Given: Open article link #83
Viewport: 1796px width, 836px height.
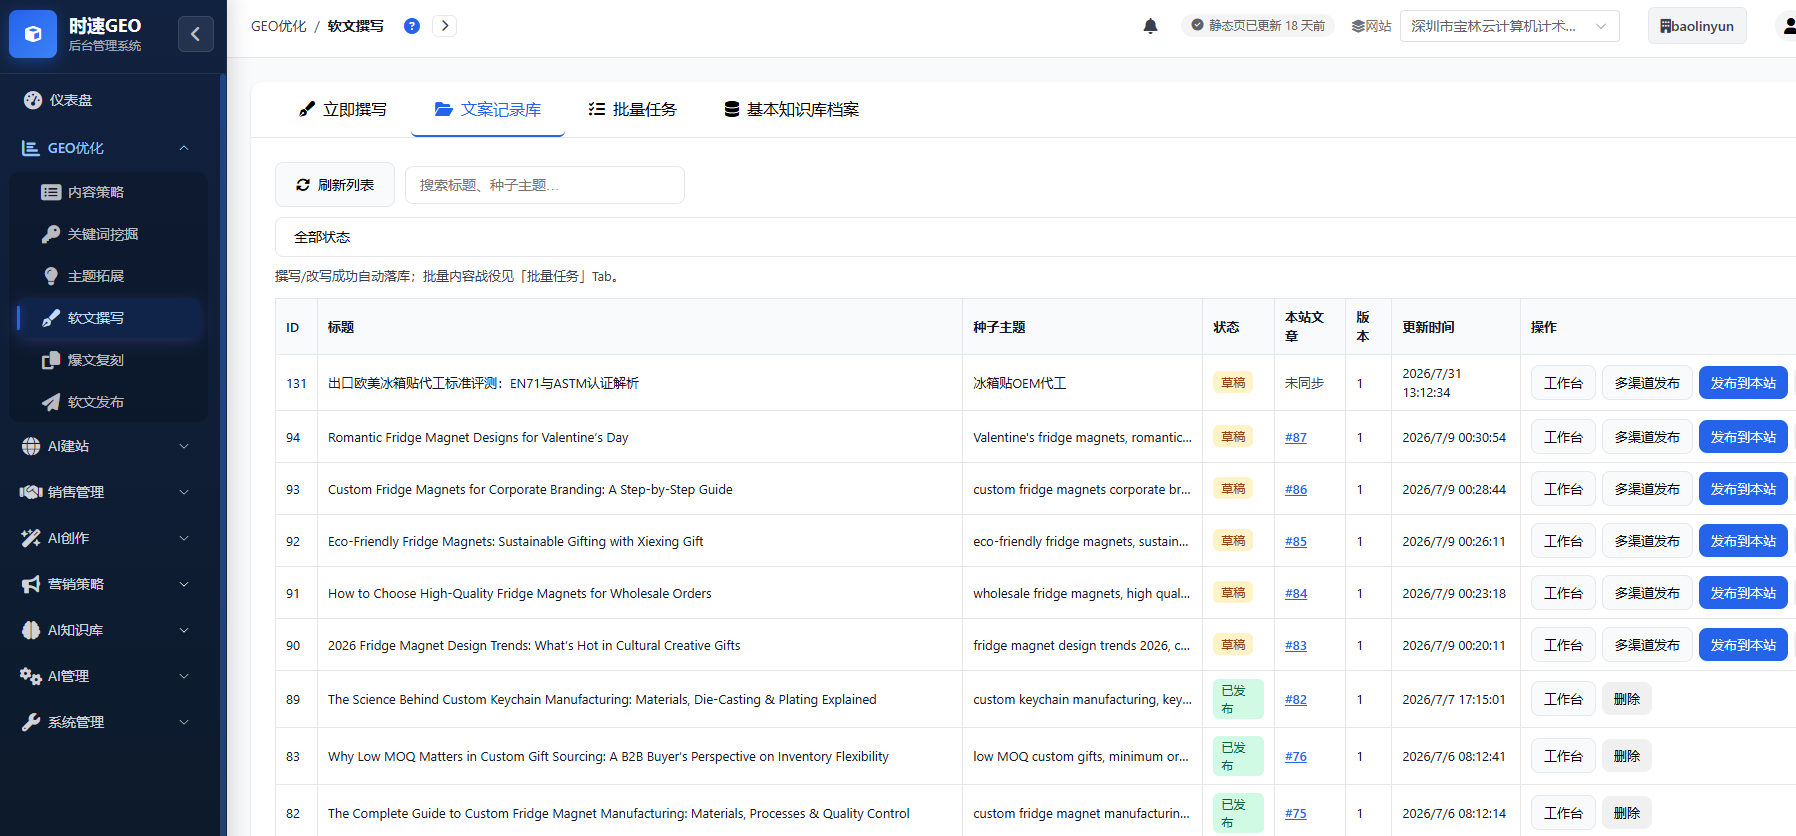Looking at the screenshot, I should (x=1296, y=645).
